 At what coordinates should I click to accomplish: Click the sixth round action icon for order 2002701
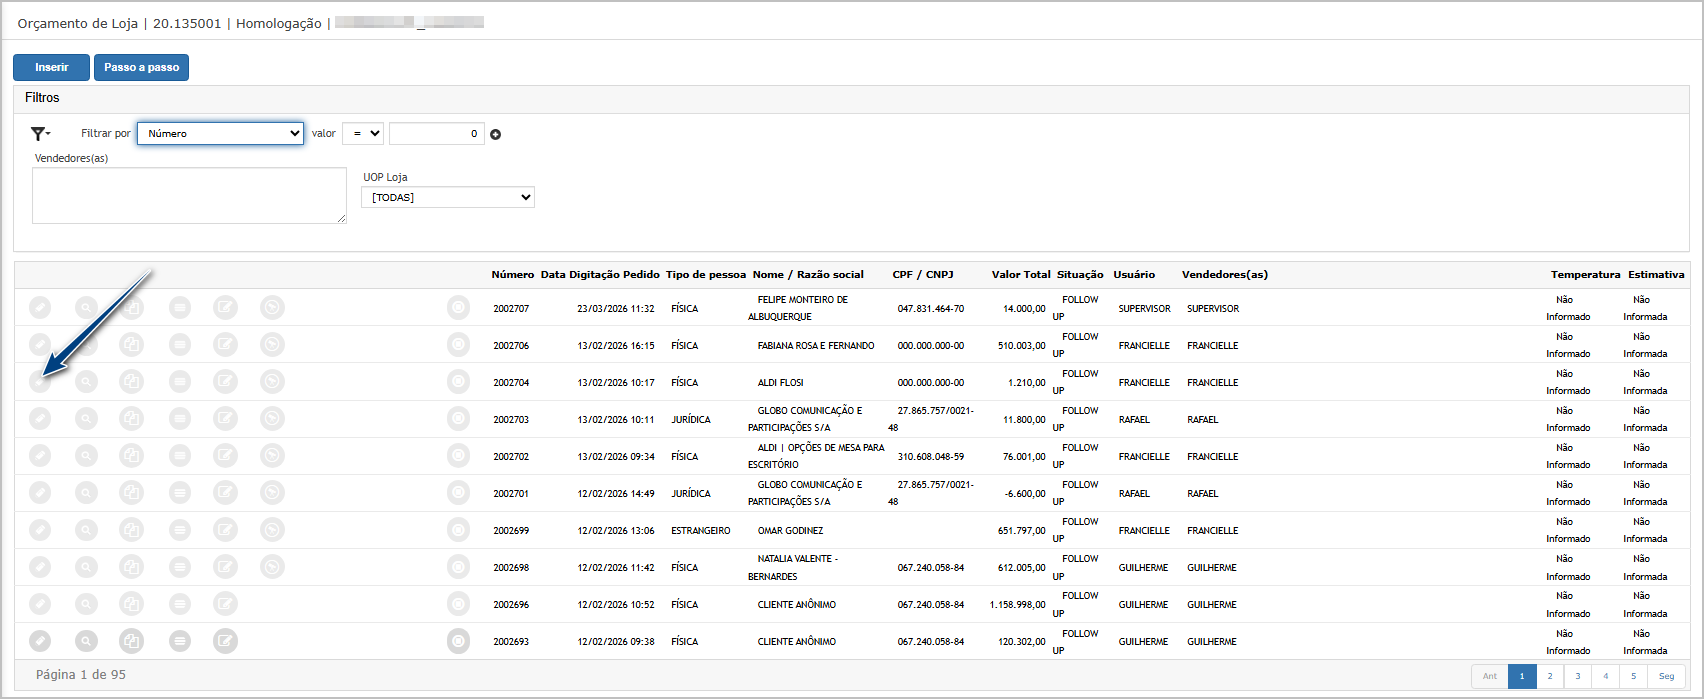(272, 493)
